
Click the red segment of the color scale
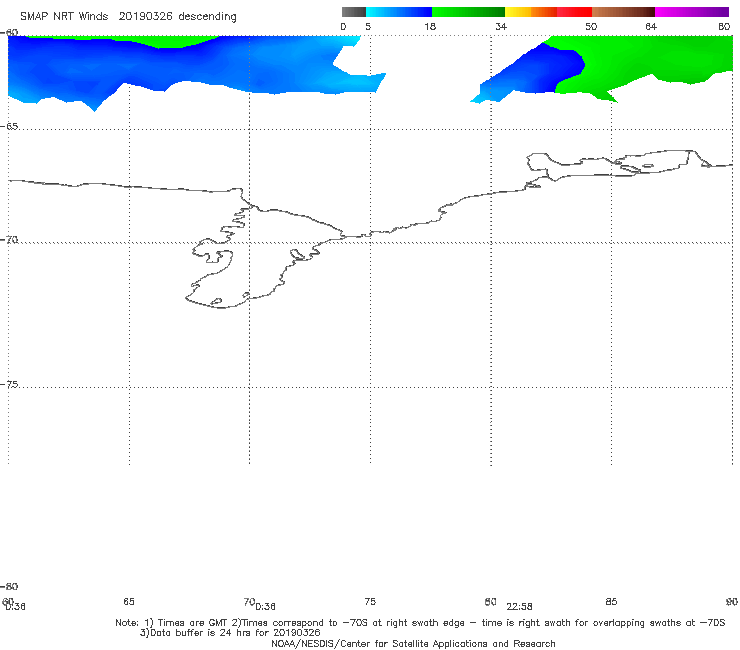click(x=574, y=12)
